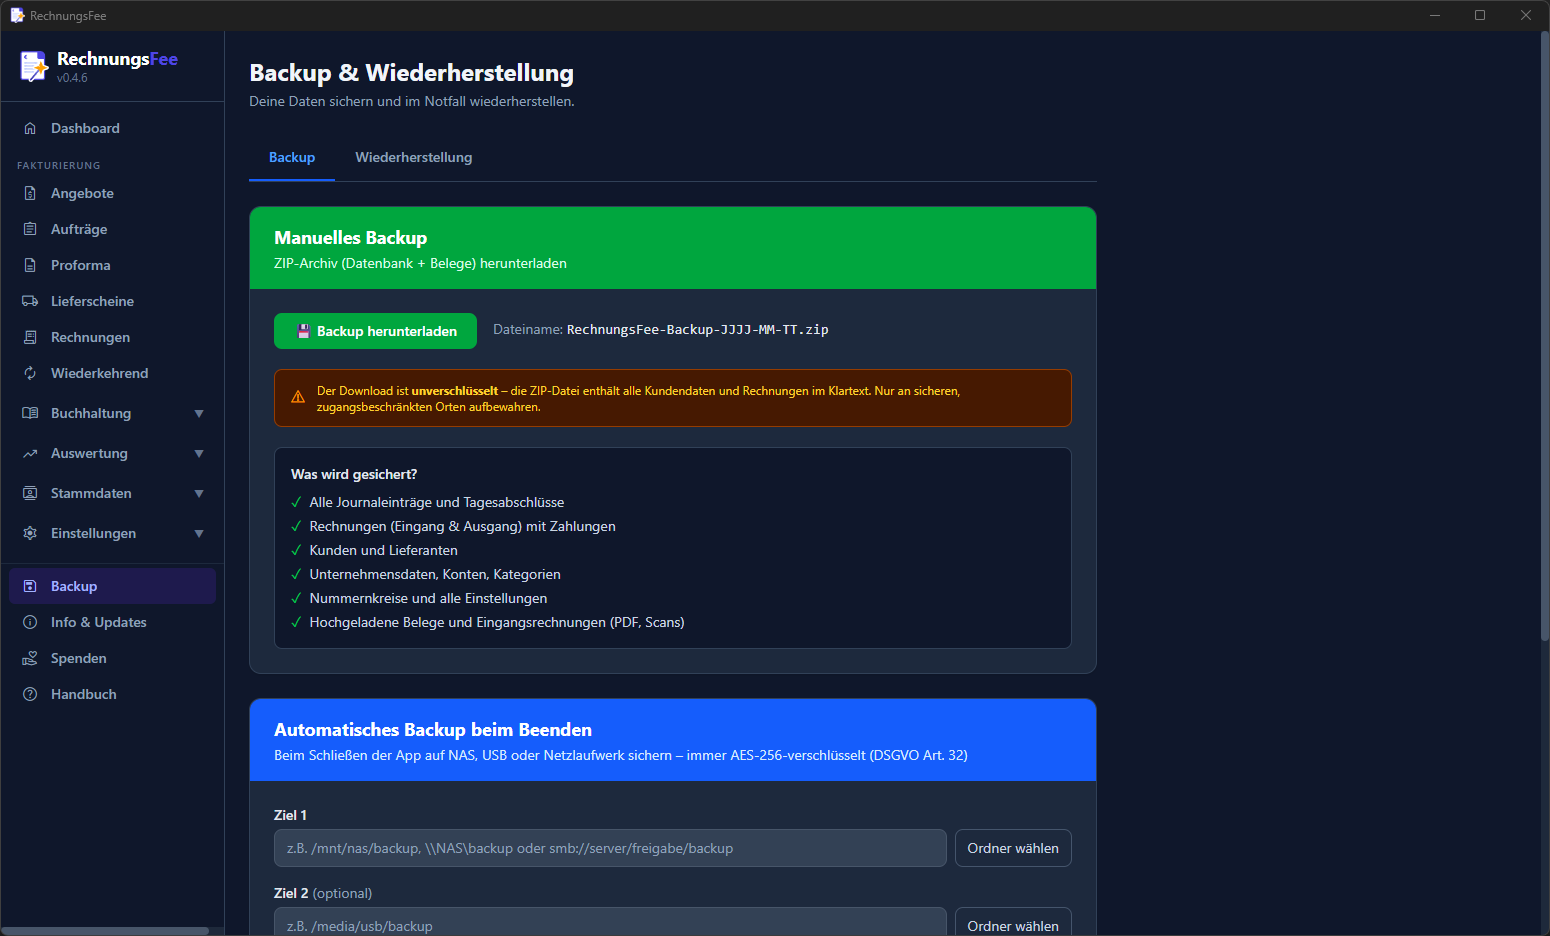Click the RechnungsFee app icon in title bar

pyautogui.click(x=17, y=15)
